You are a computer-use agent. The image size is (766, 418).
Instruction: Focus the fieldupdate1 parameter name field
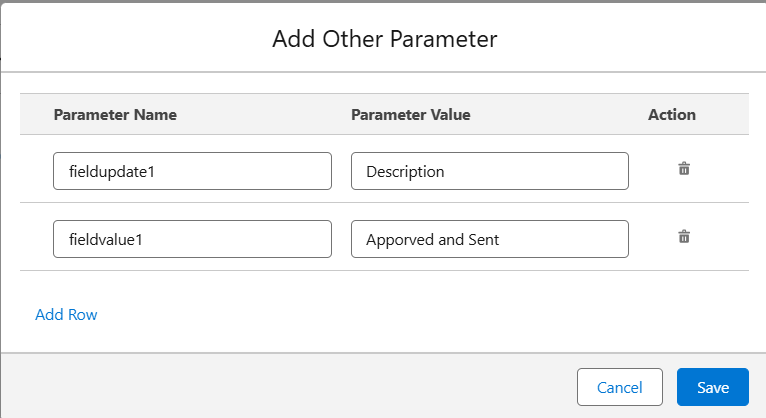pos(192,171)
